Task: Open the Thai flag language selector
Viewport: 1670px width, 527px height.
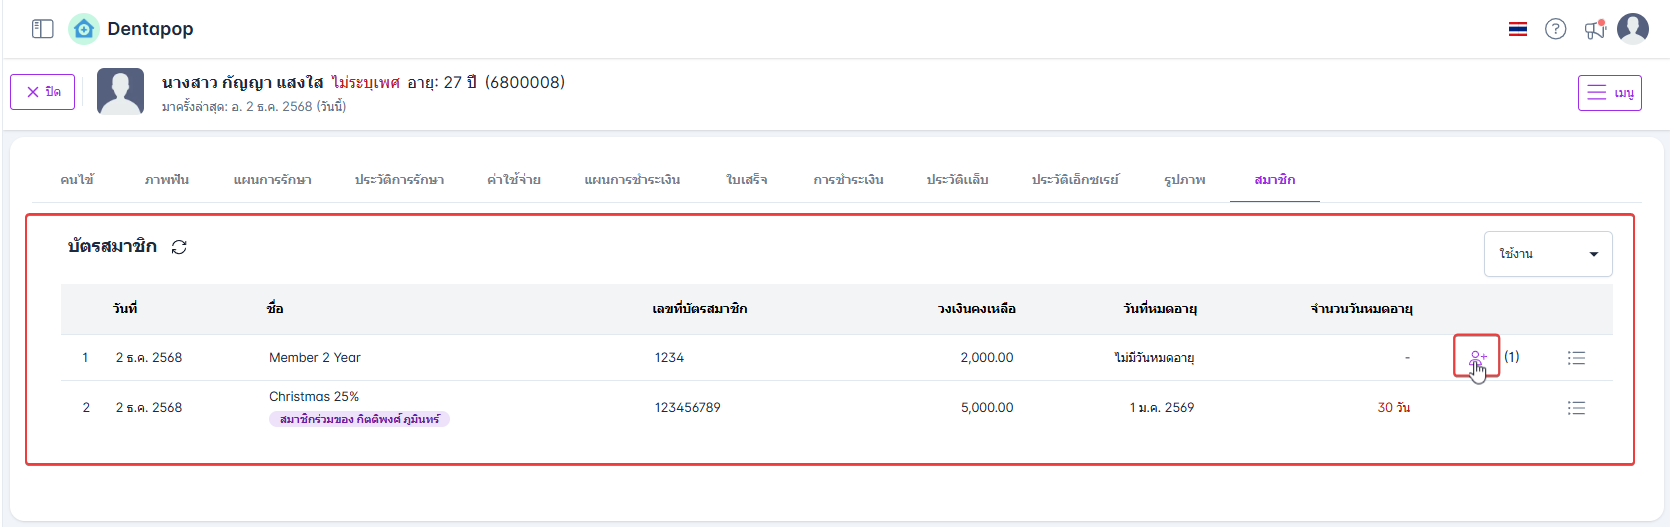Action: (x=1518, y=29)
